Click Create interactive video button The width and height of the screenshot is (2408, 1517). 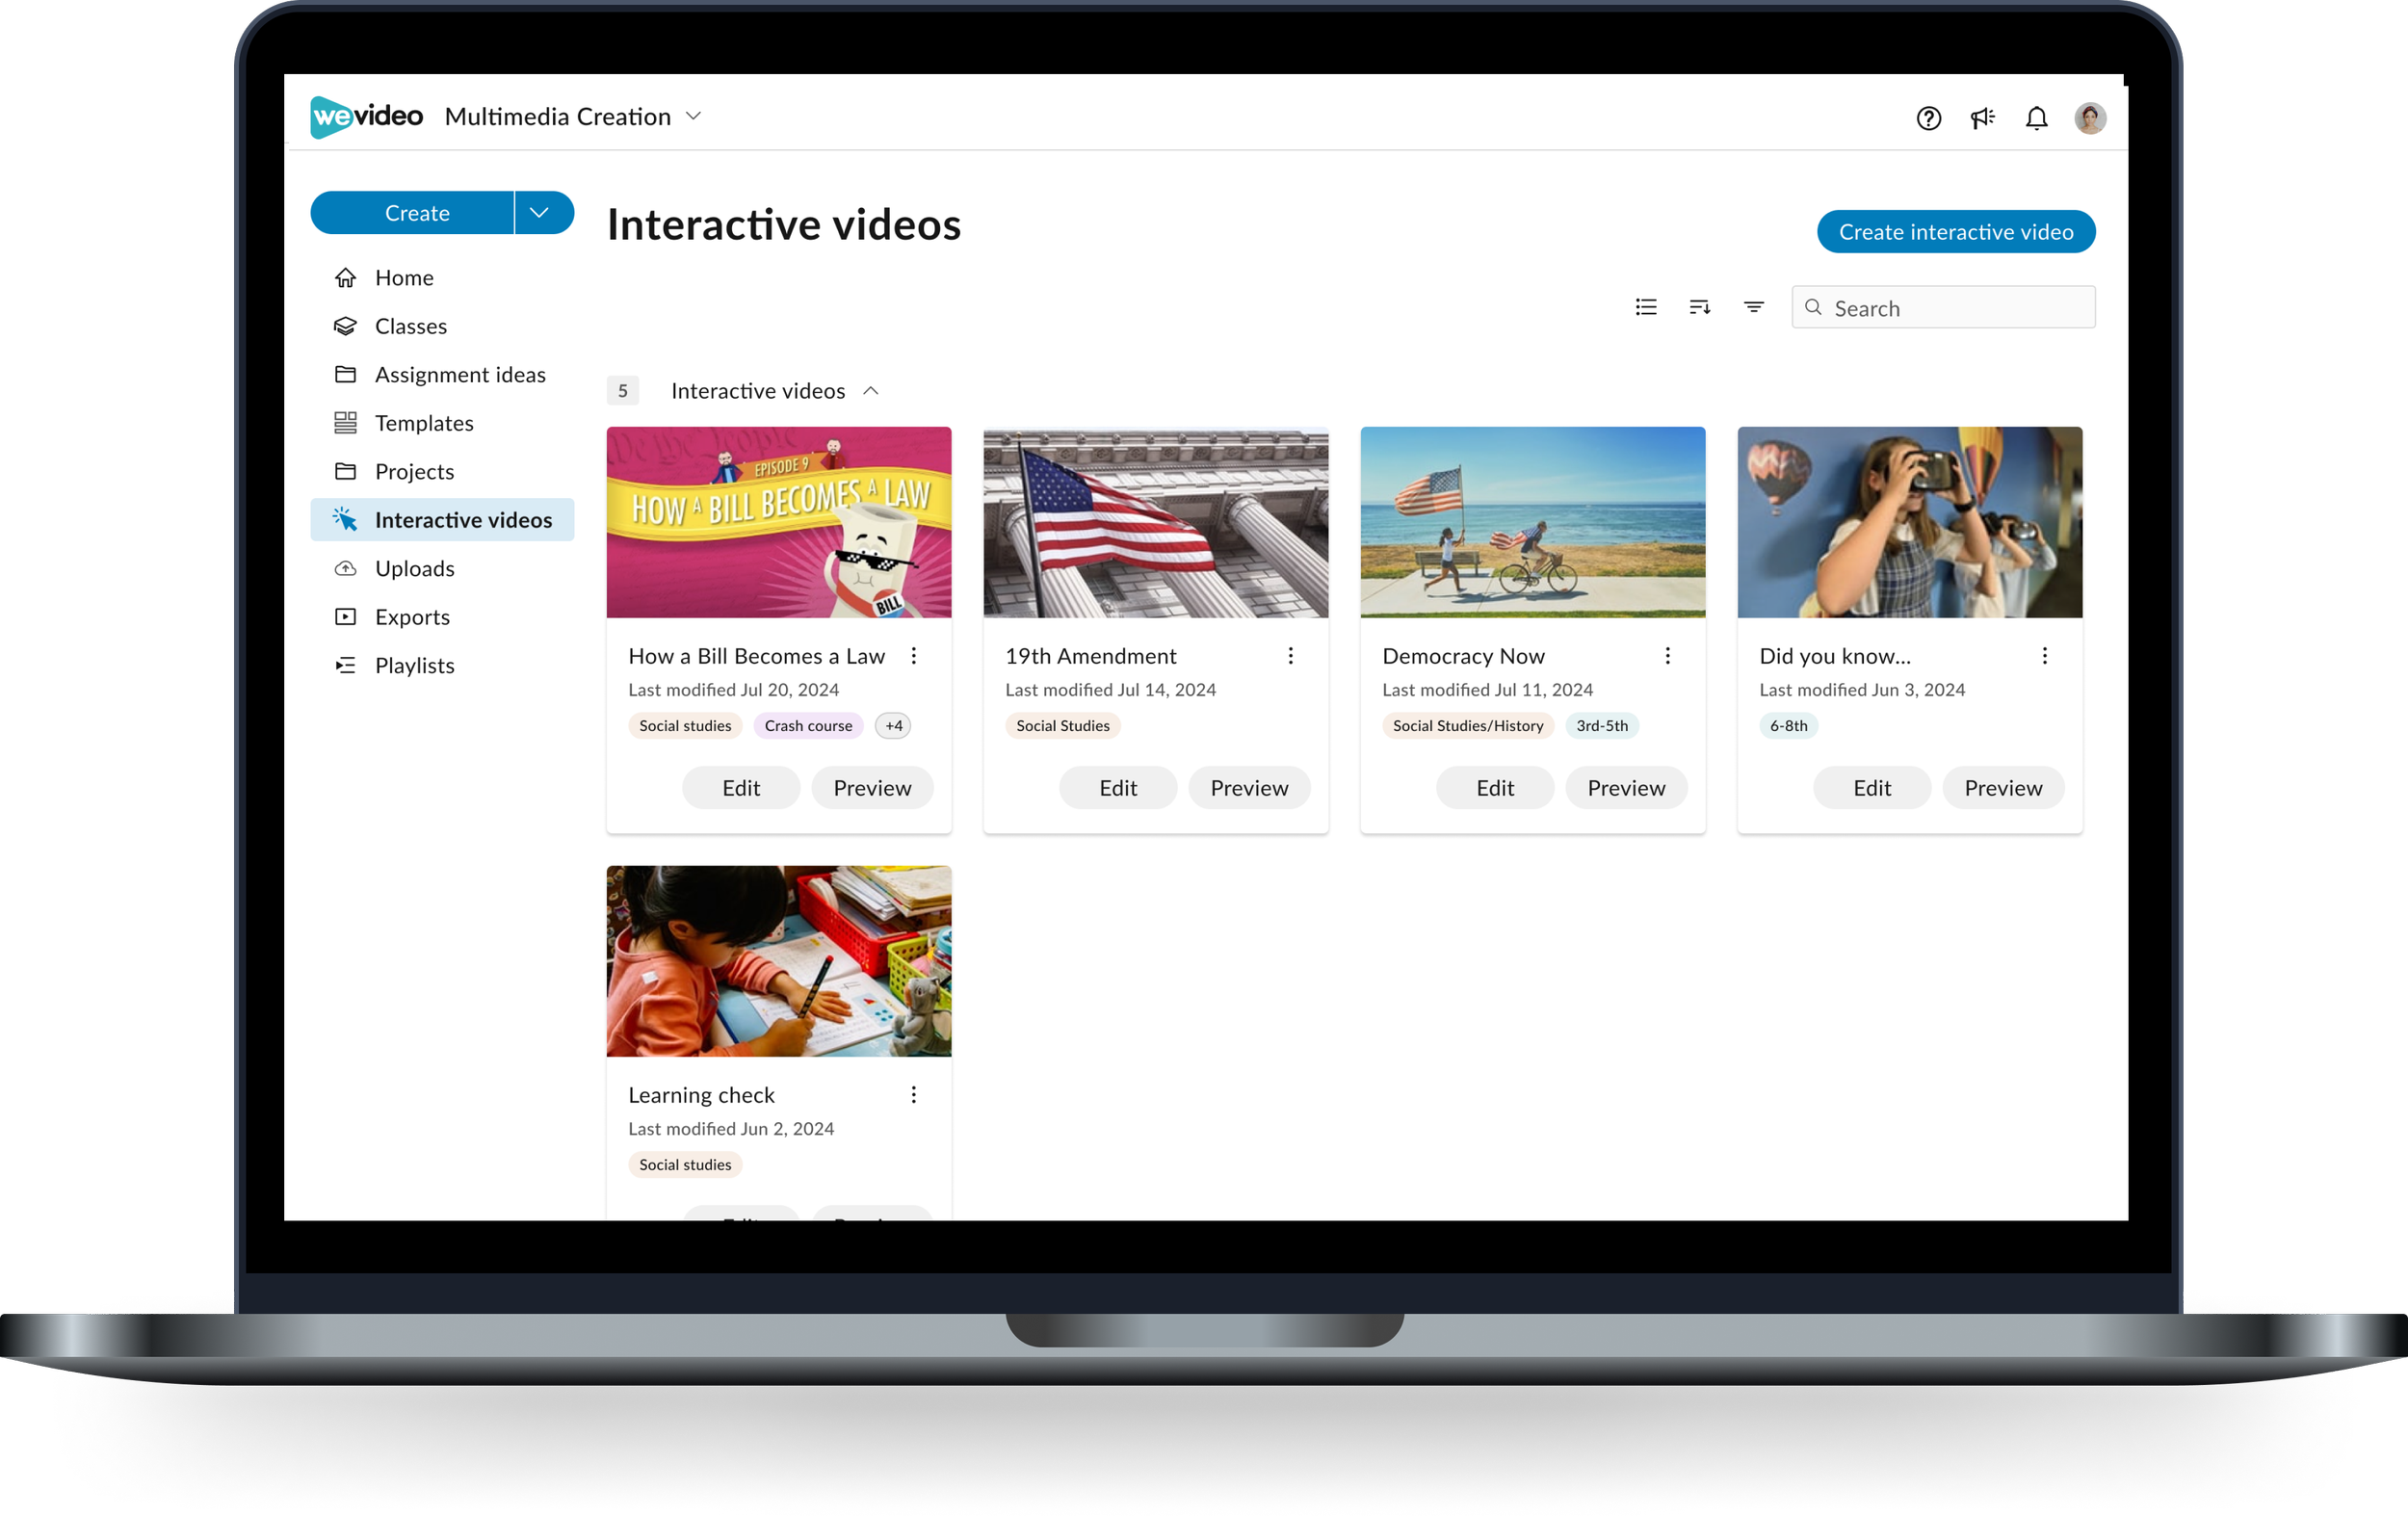pyautogui.click(x=1955, y=232)
